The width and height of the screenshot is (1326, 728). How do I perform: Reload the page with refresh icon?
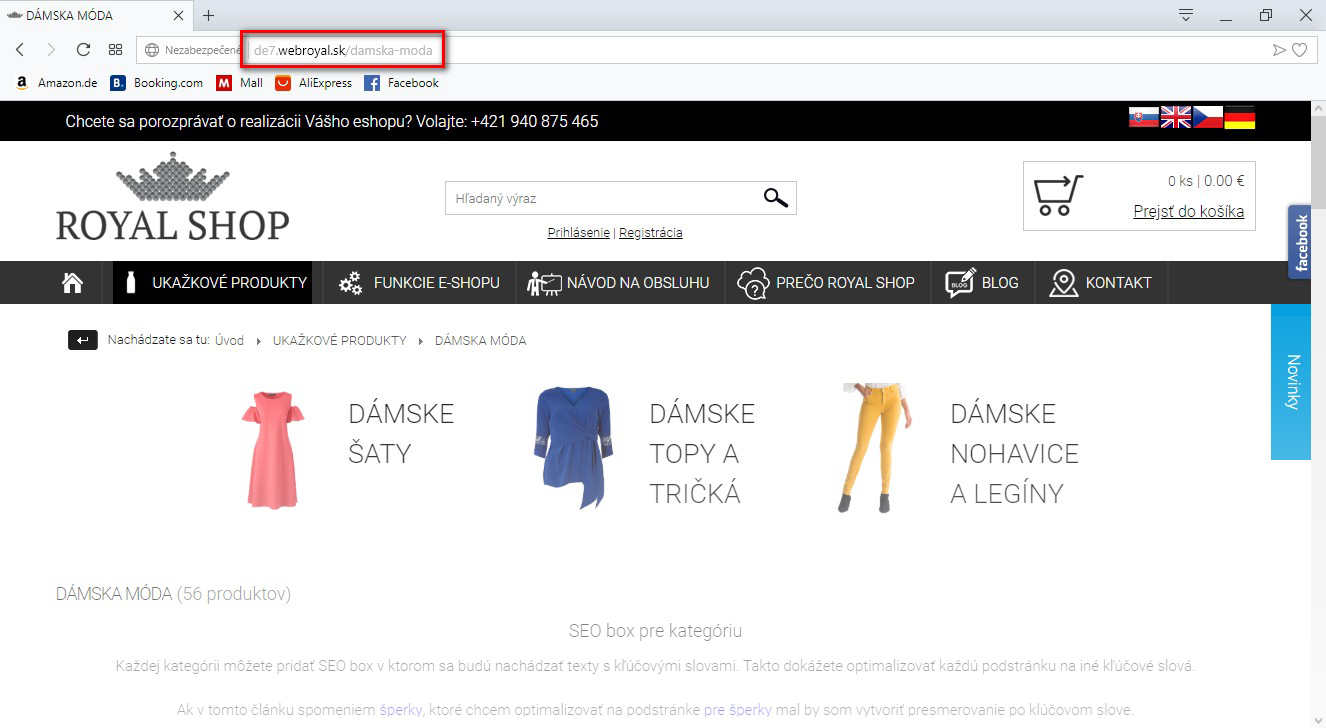tap(84, 49)
